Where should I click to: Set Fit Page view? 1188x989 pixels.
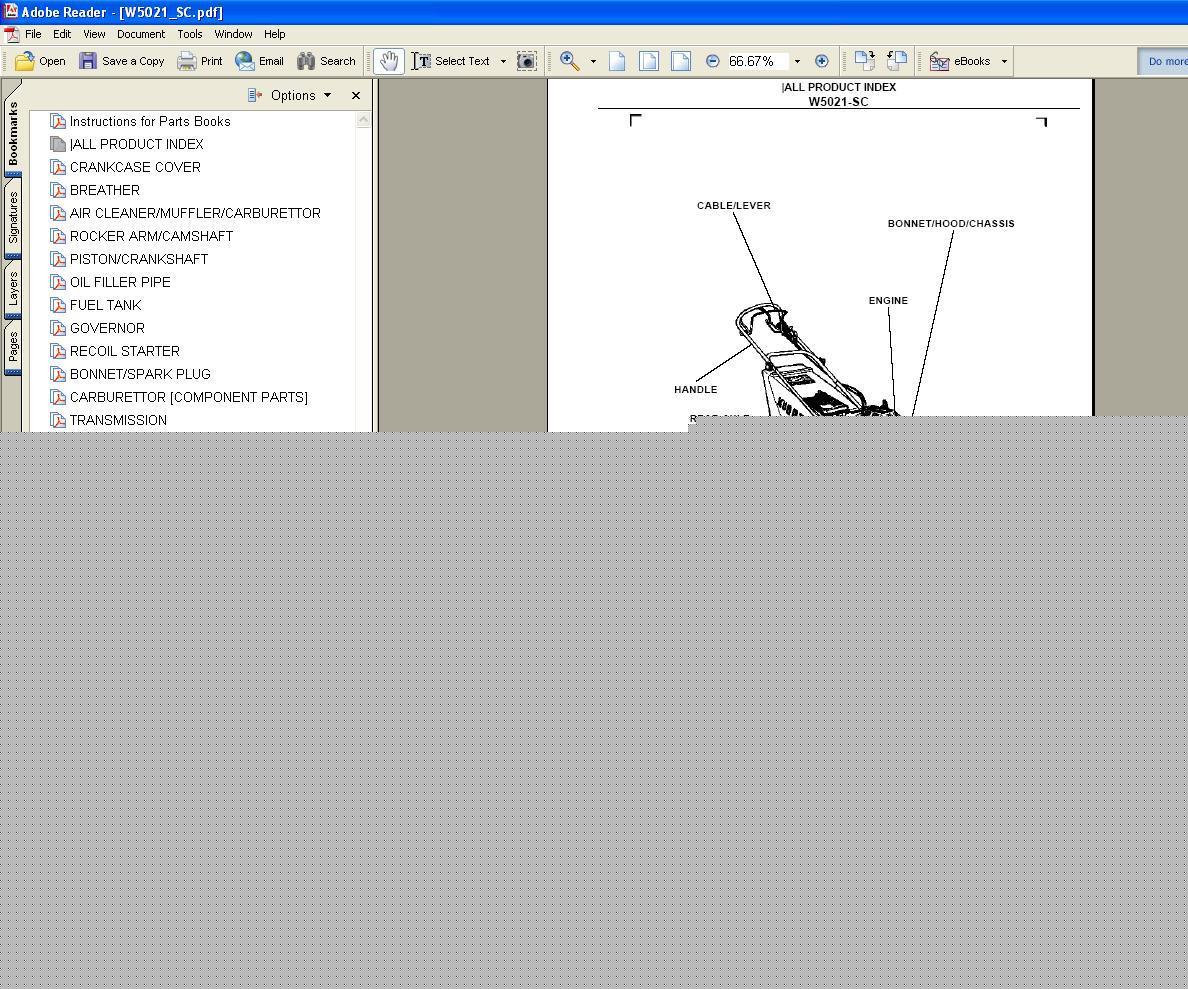tap(649, 61)
